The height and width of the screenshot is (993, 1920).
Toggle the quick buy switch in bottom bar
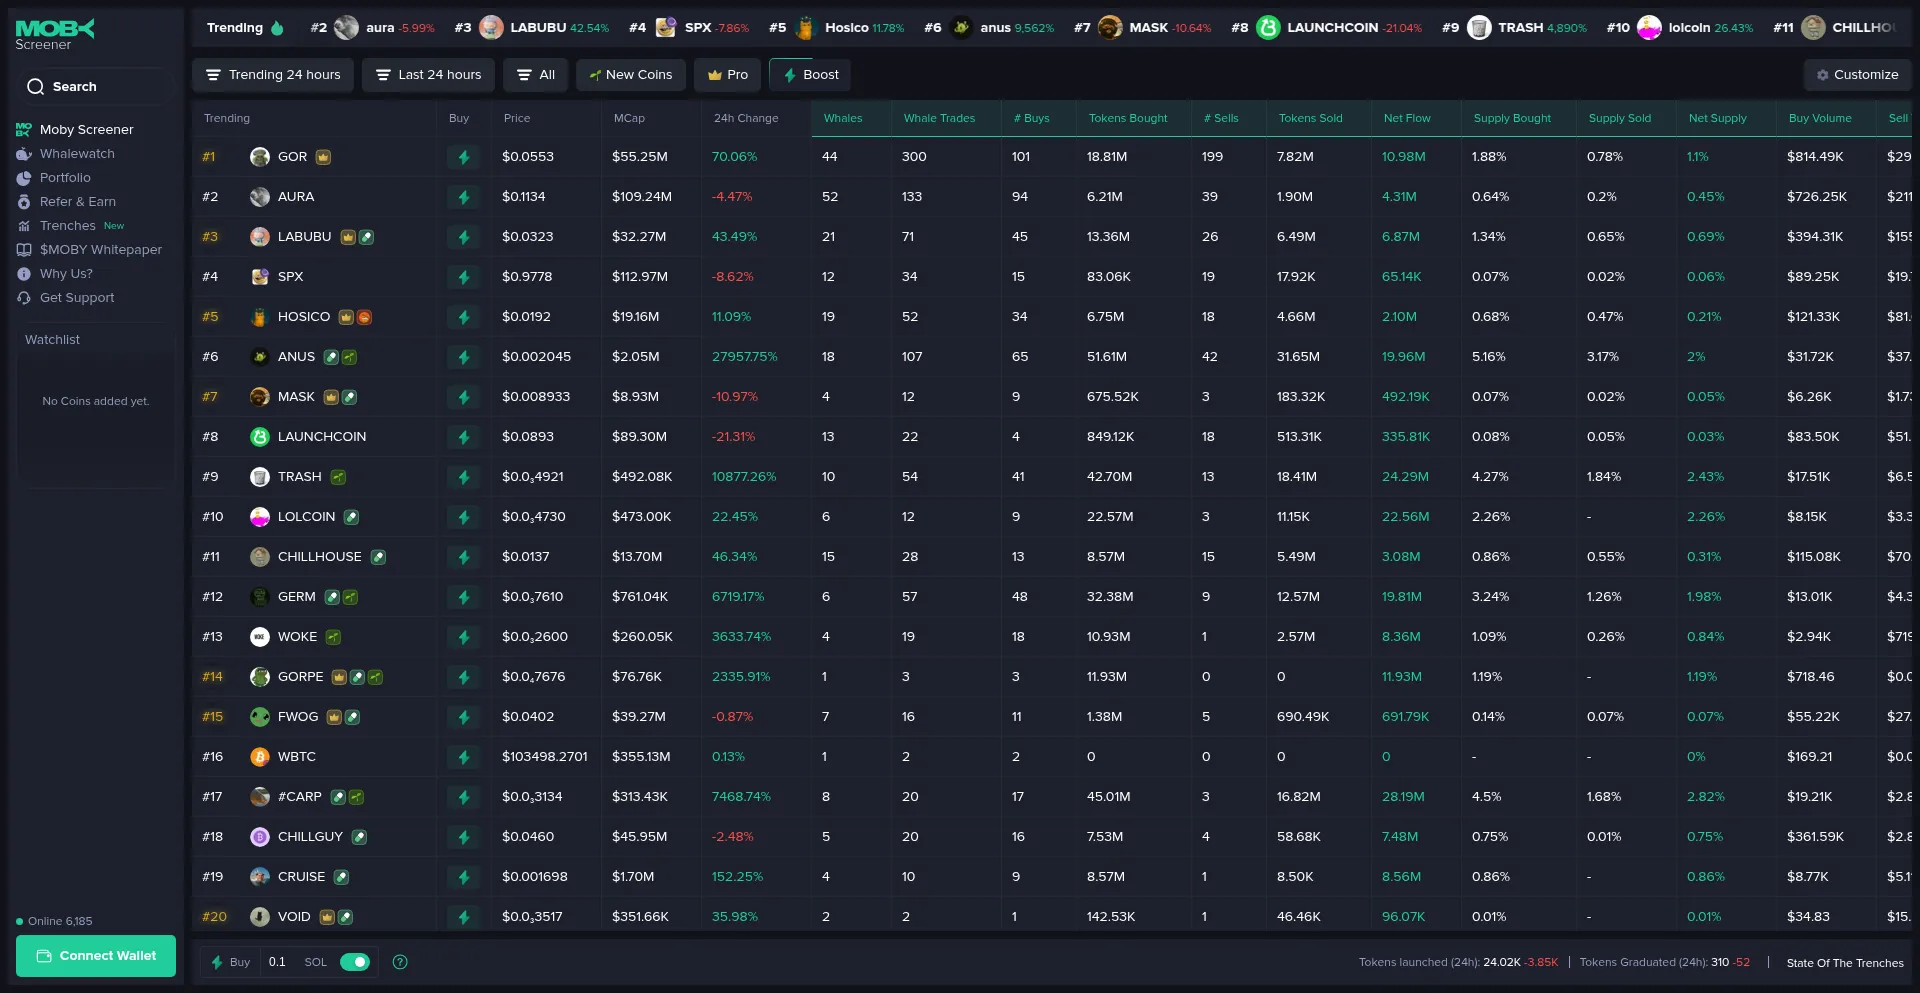click(x=355, y=962)
